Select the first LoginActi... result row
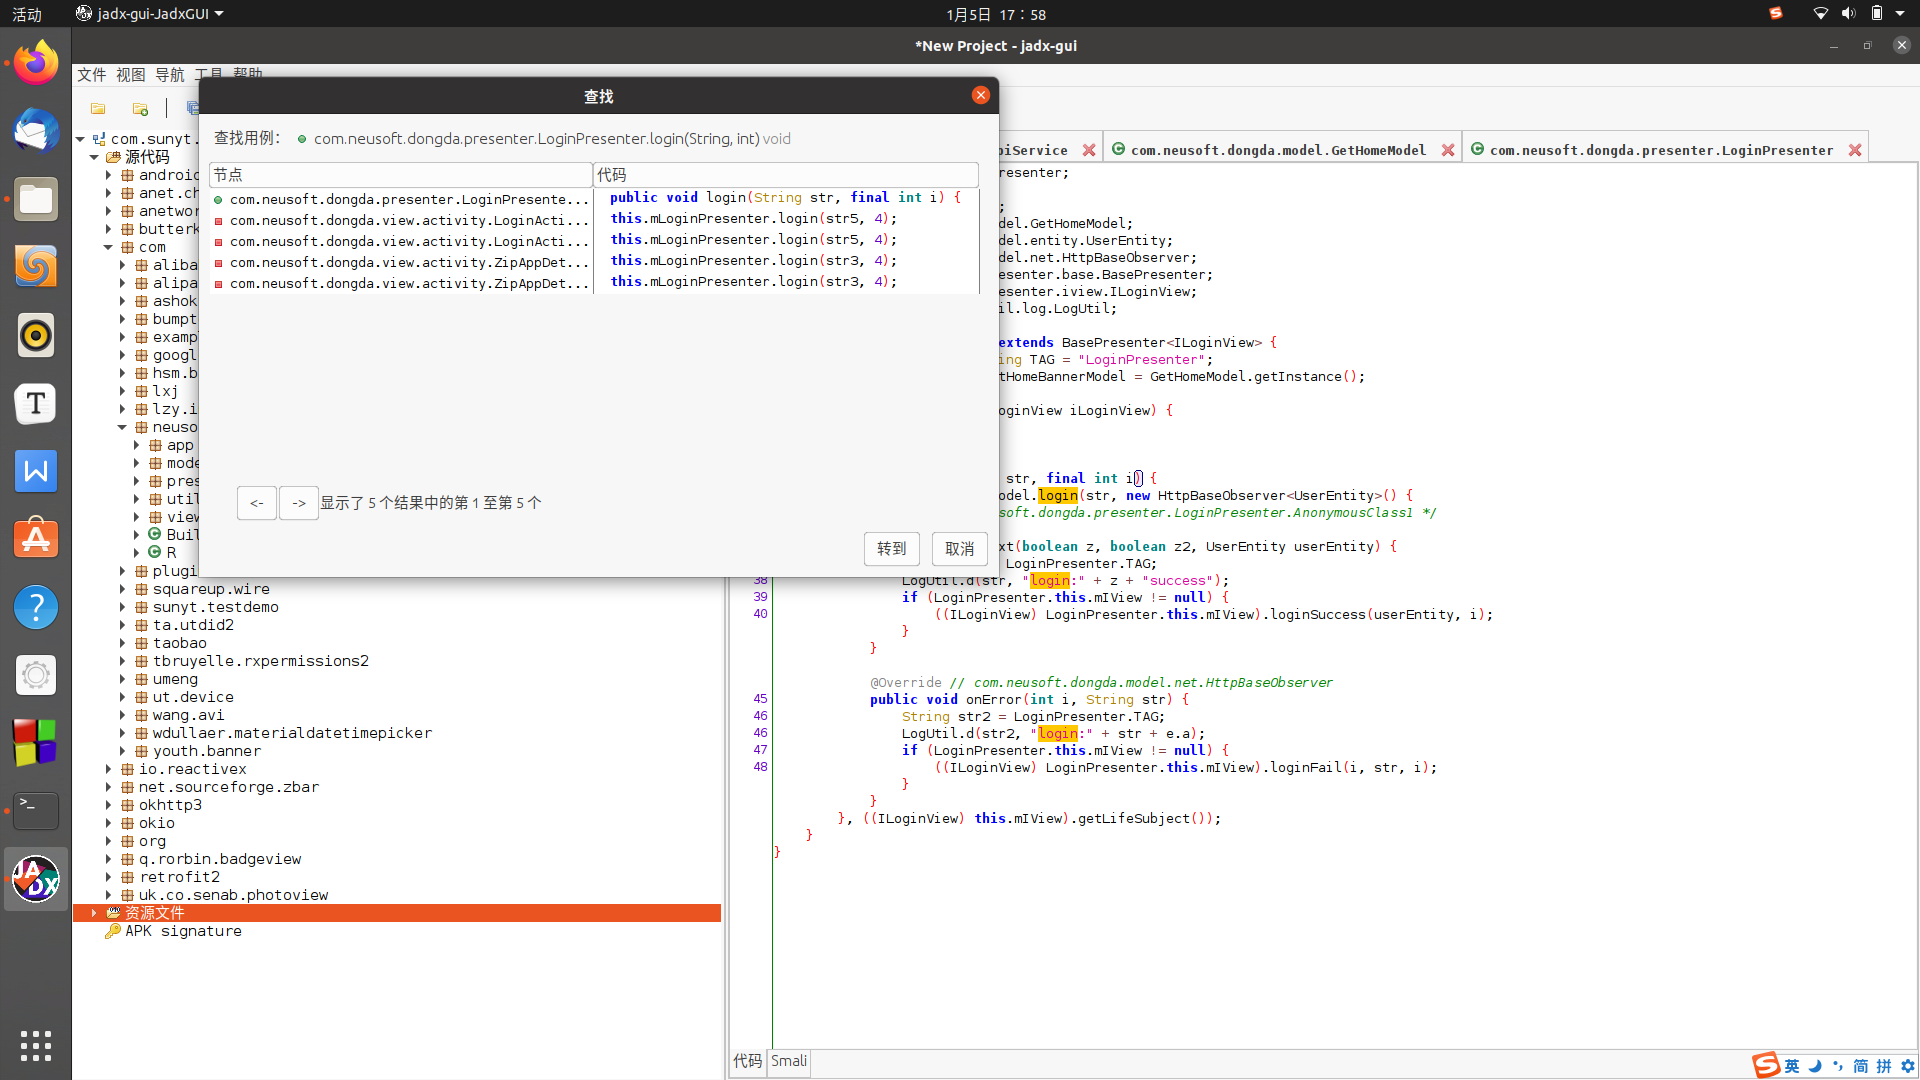This screenshot has height=1080, width=1920. (594, 220)
